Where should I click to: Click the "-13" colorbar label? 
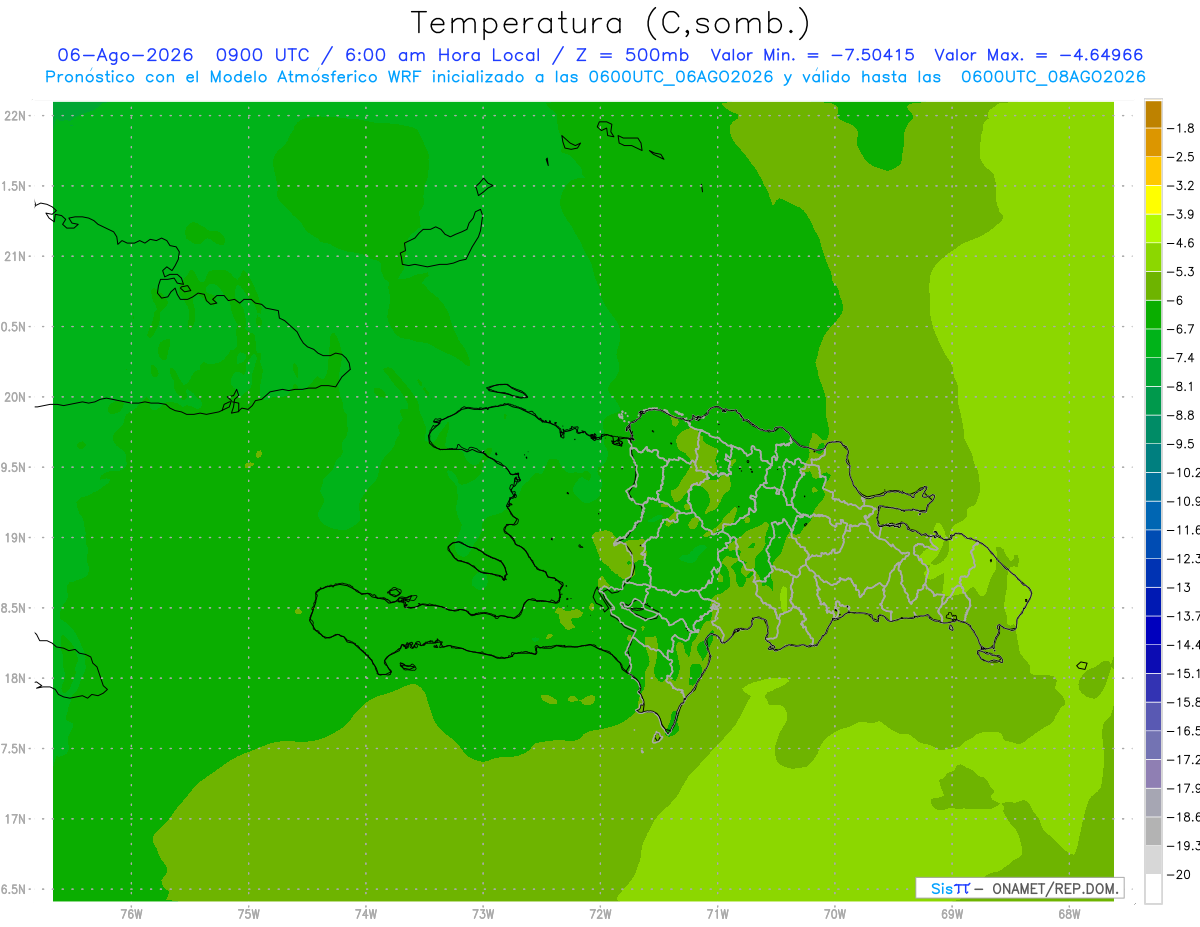pyautogui.click(x=1179, y=587)
